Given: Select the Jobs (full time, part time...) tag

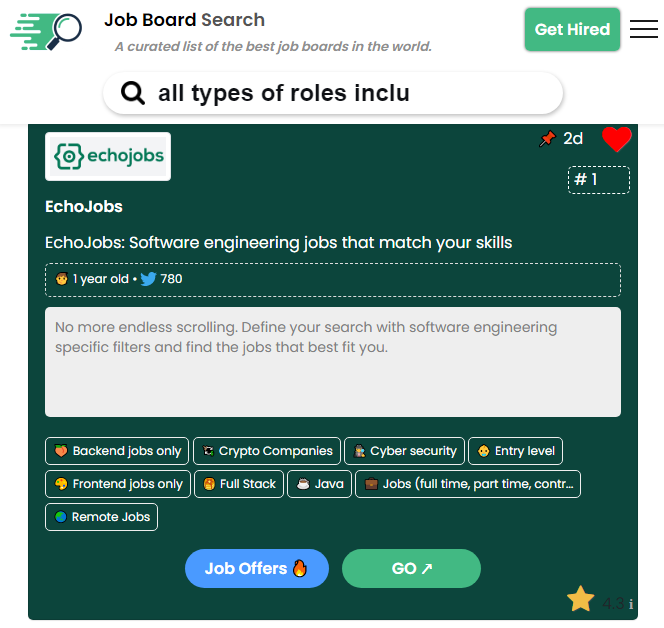Looking at the screenshot, I should [468, 484].
